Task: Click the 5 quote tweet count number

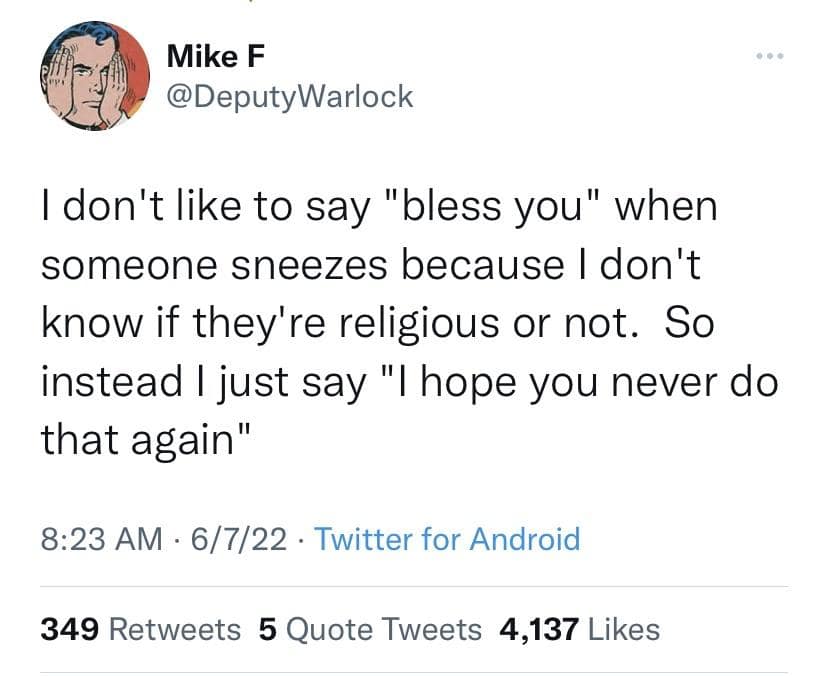Action: click(266, 629)
